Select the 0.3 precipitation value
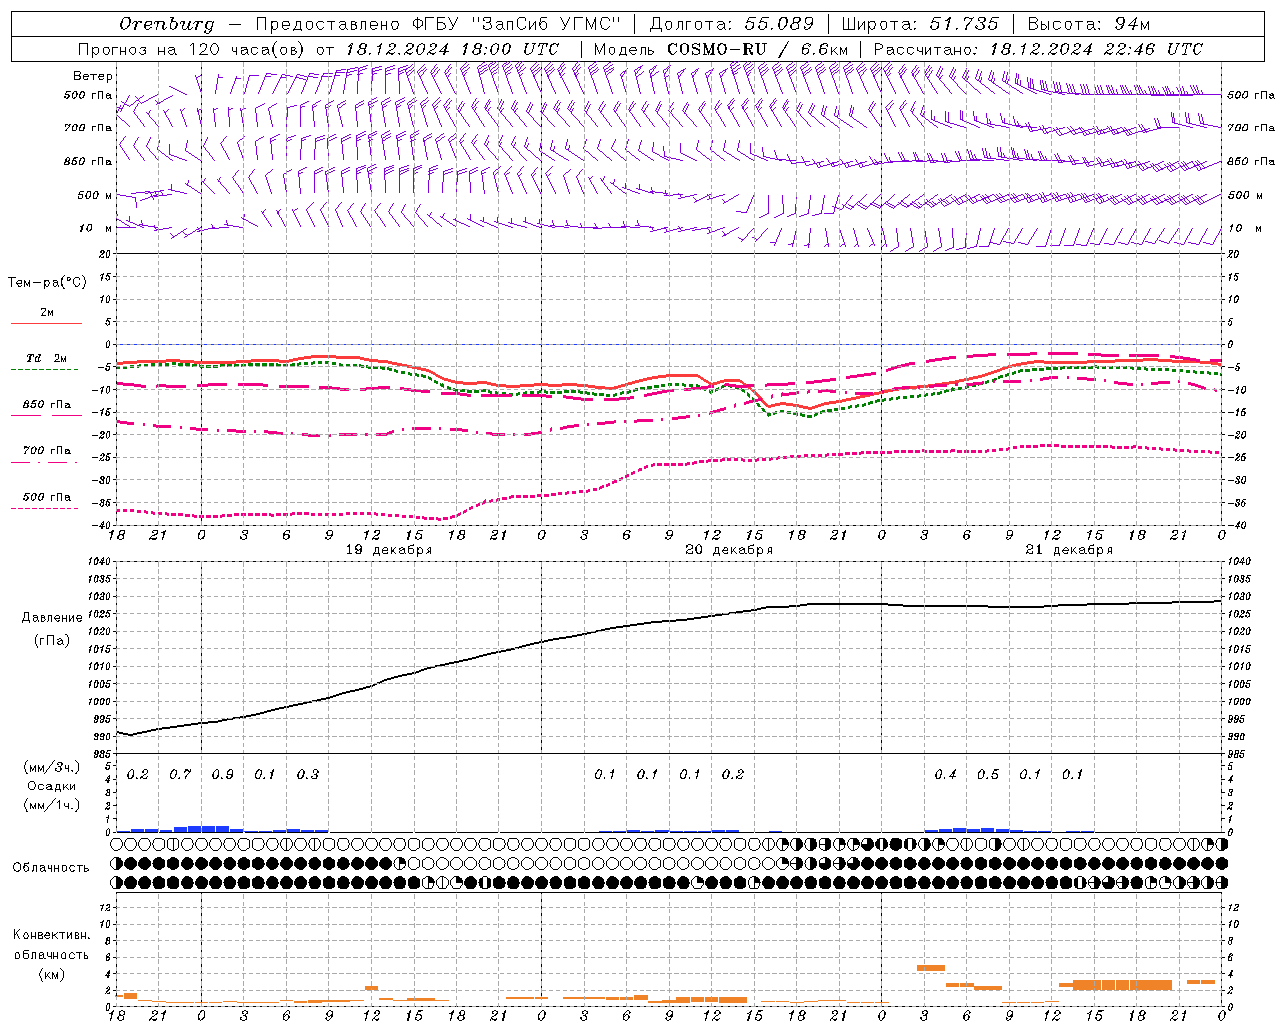 [x=308, y=774]
